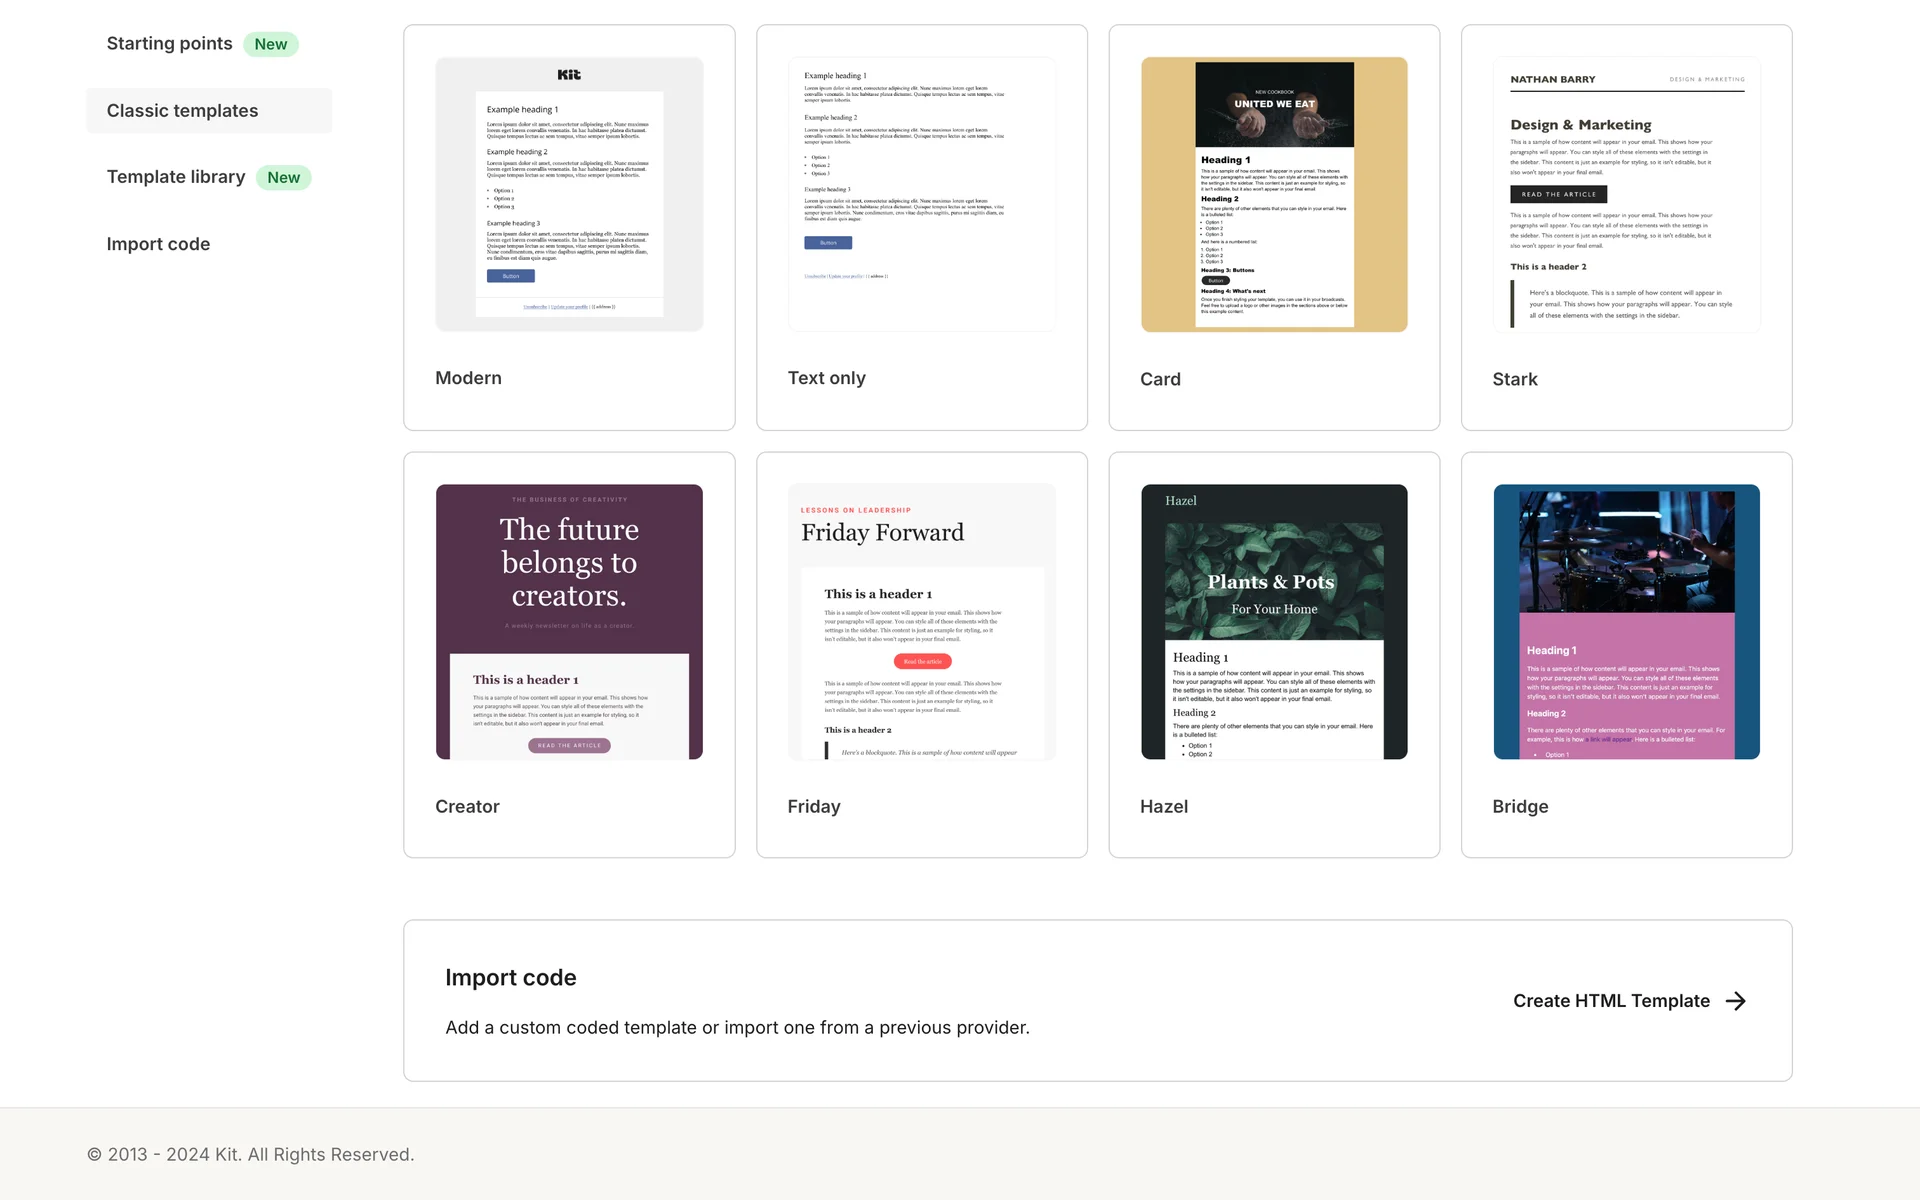Image resolution: width=1920 pixels, height=1200 pixels.
Task: Select the Text only template preview
Action: tap(921, 194)
